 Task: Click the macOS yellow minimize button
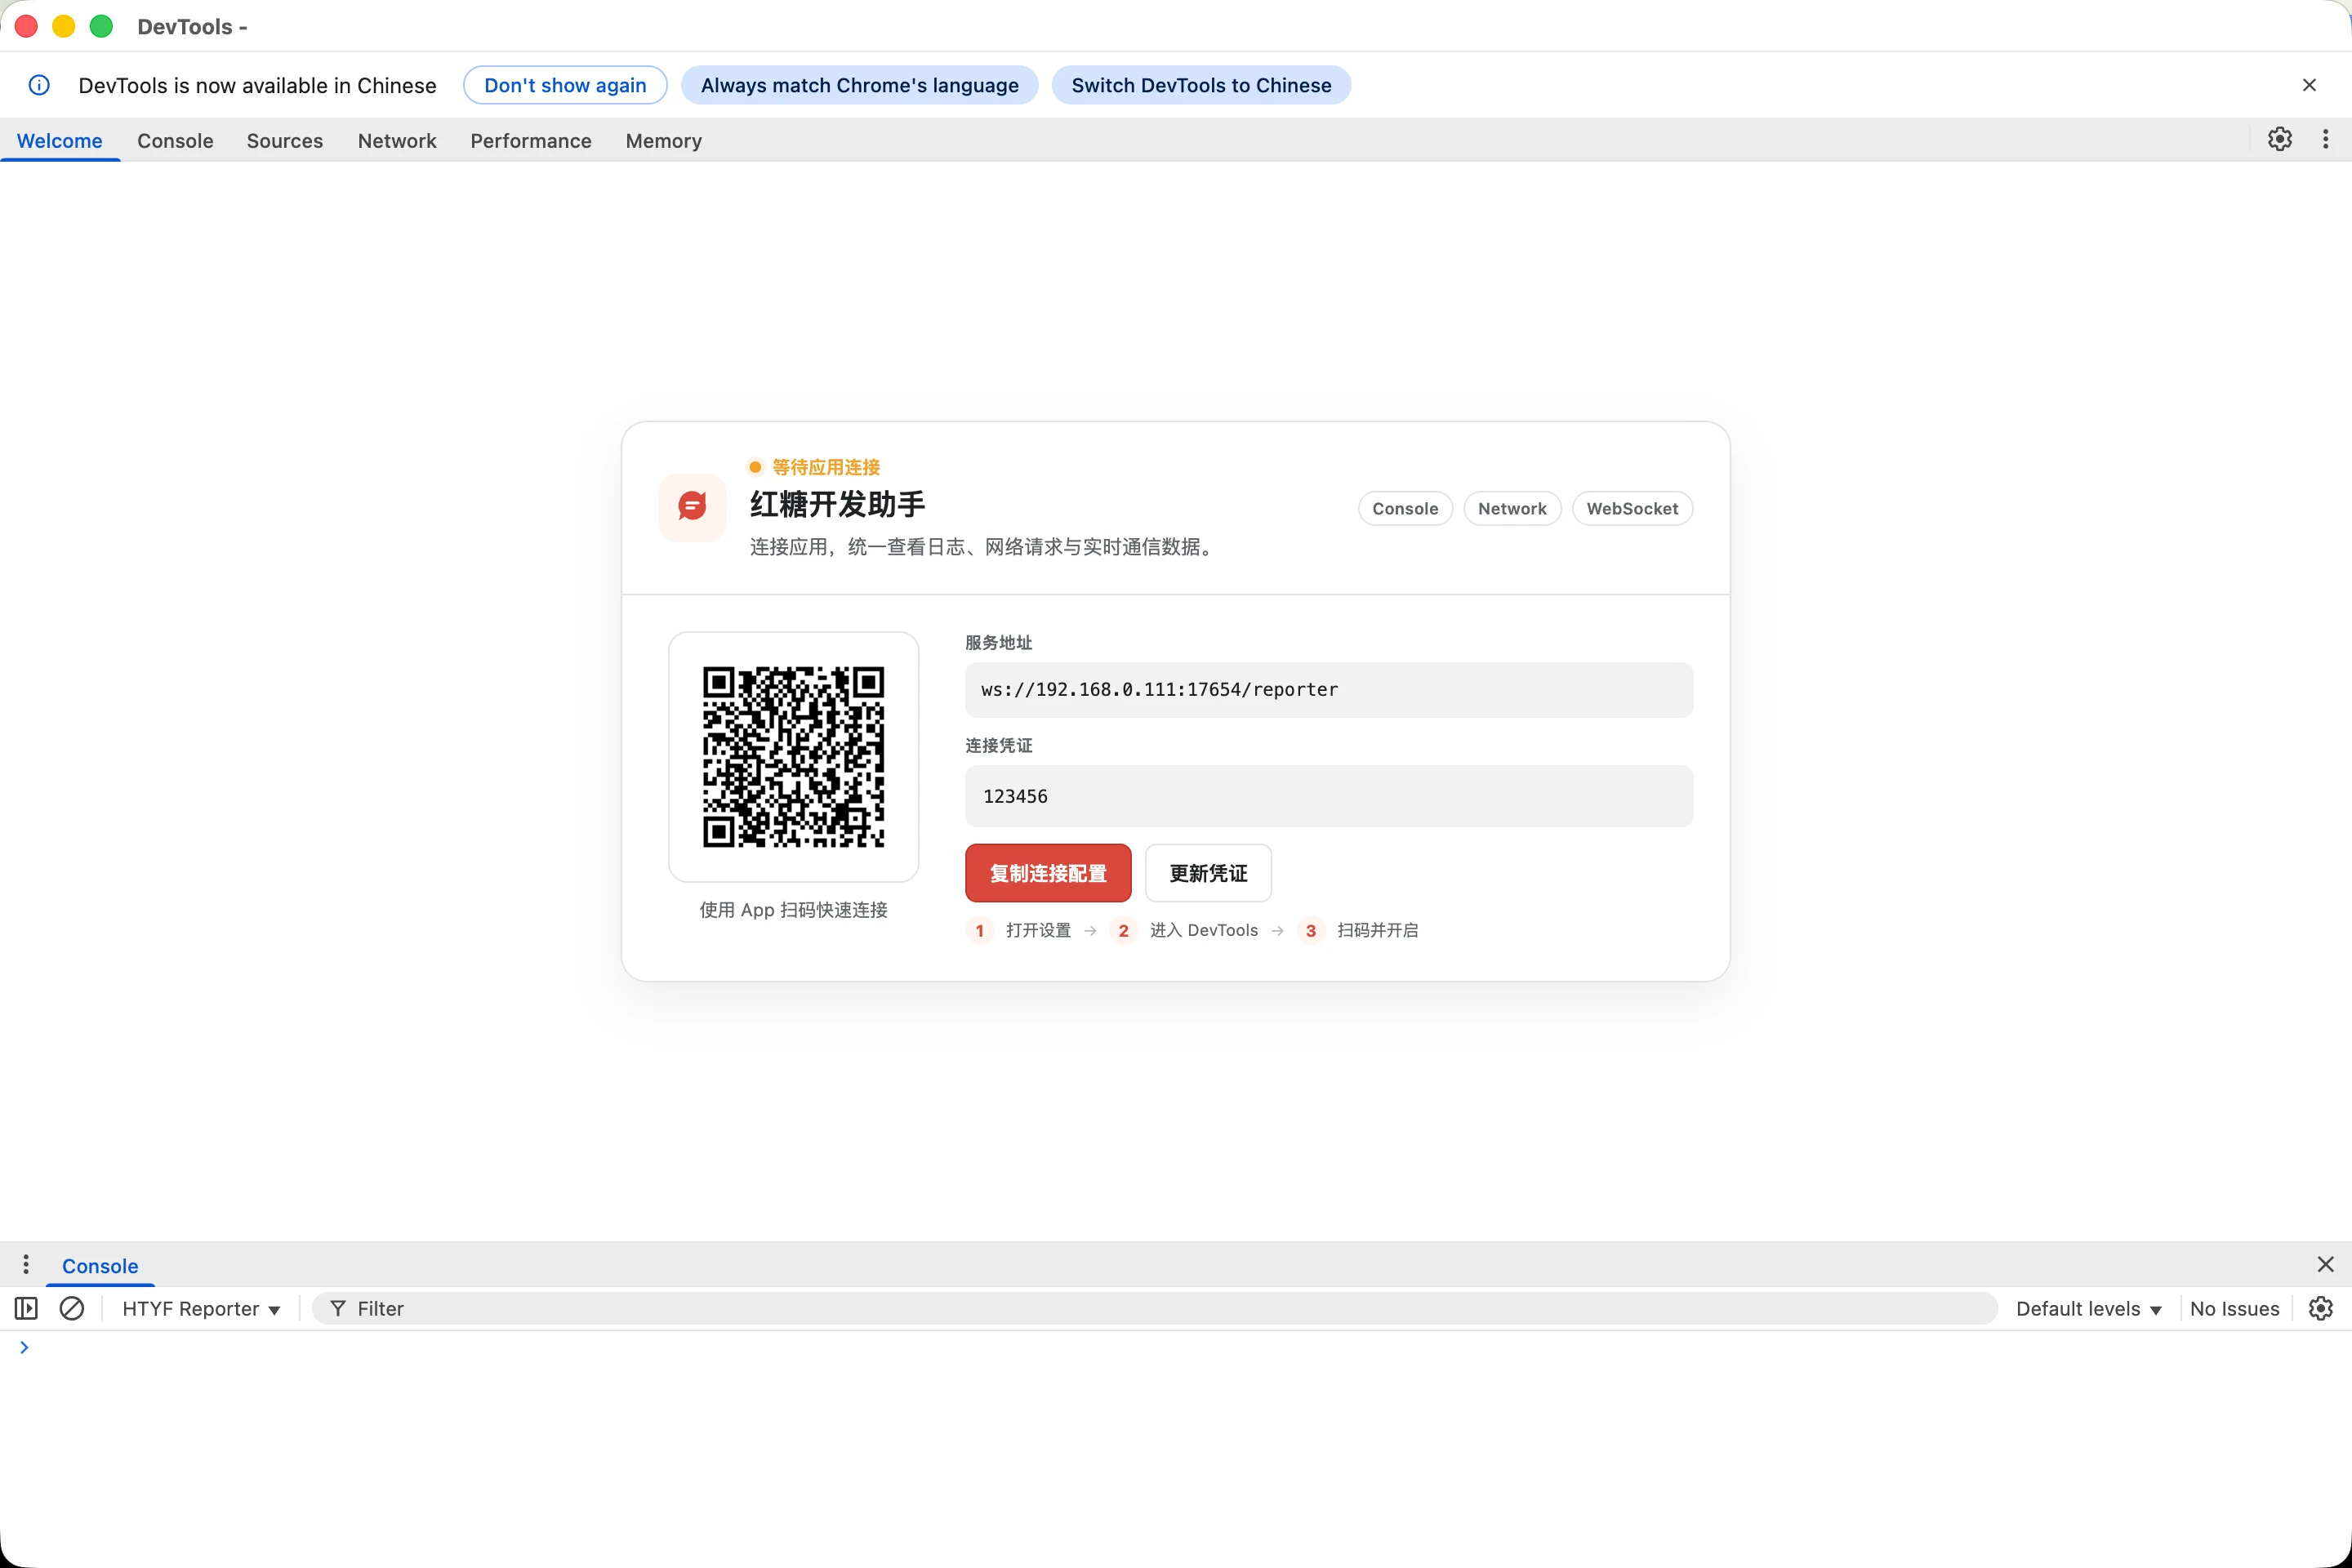pos(64,26)
